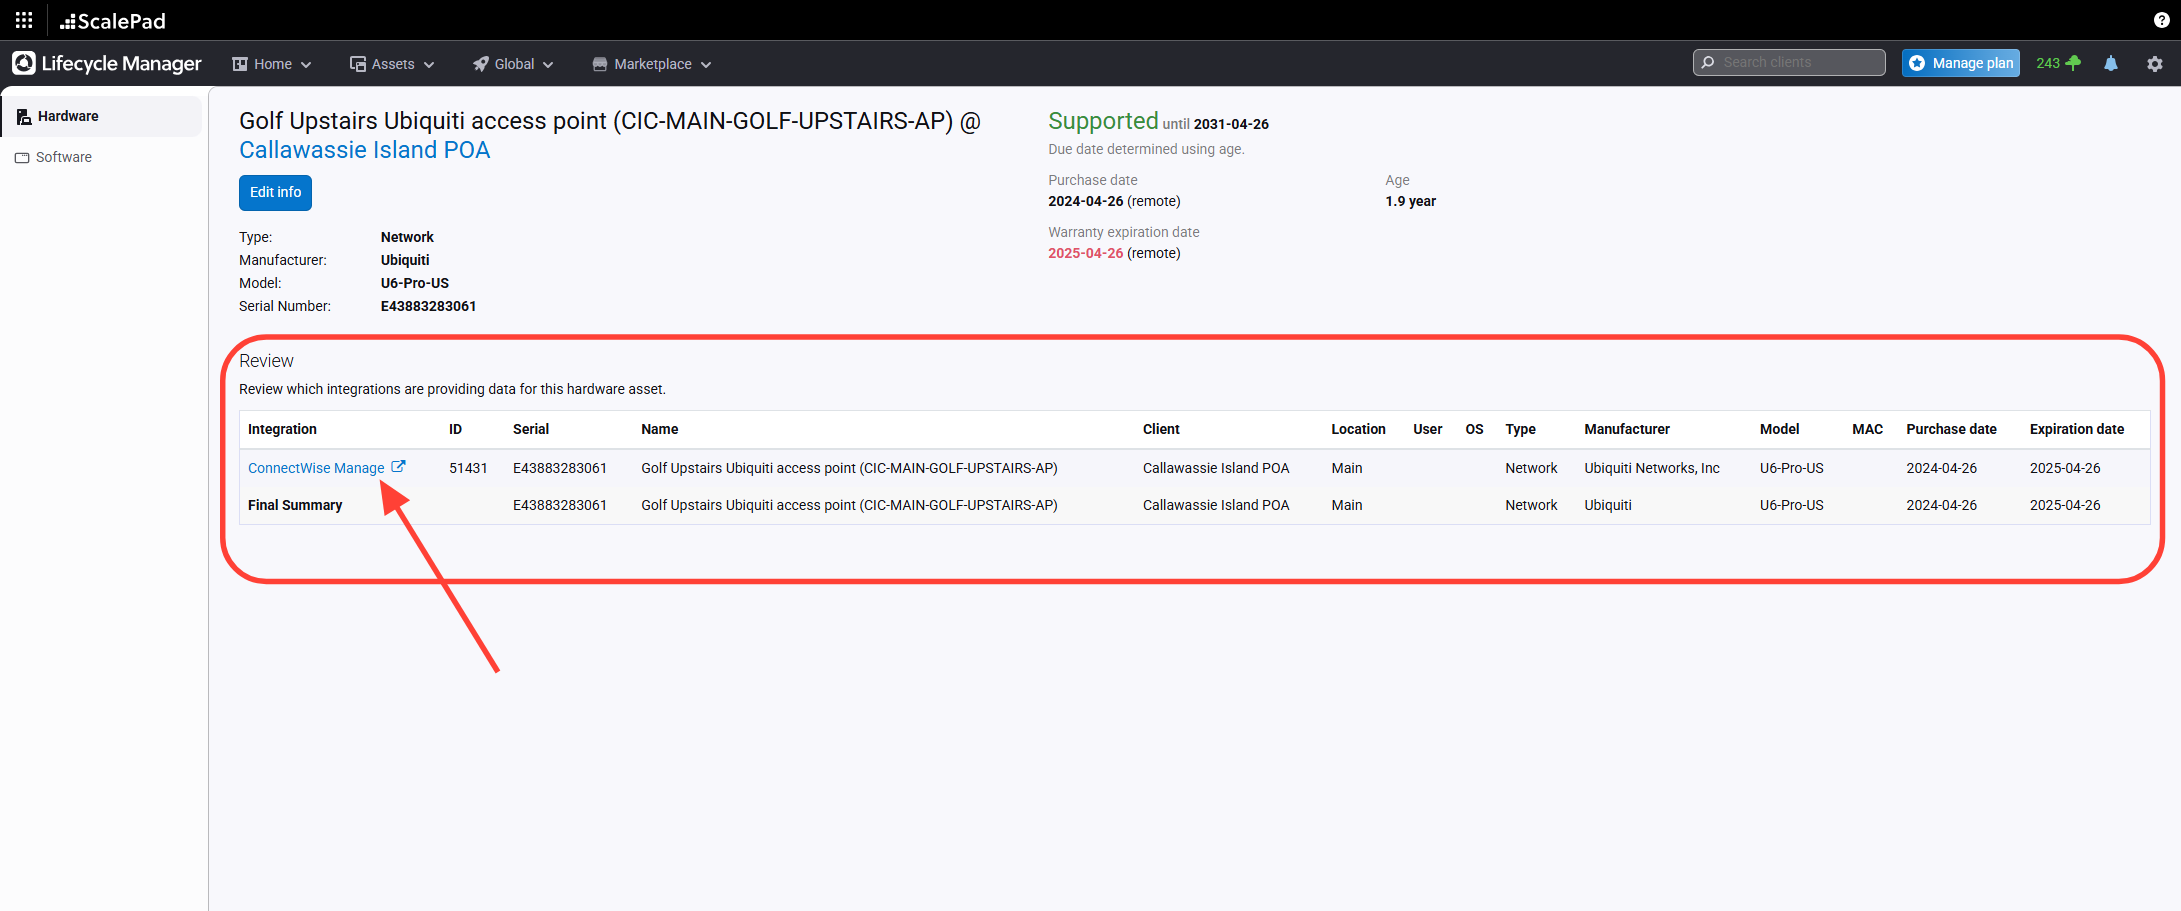Click the green tree points icon

tap(2073, 63)
